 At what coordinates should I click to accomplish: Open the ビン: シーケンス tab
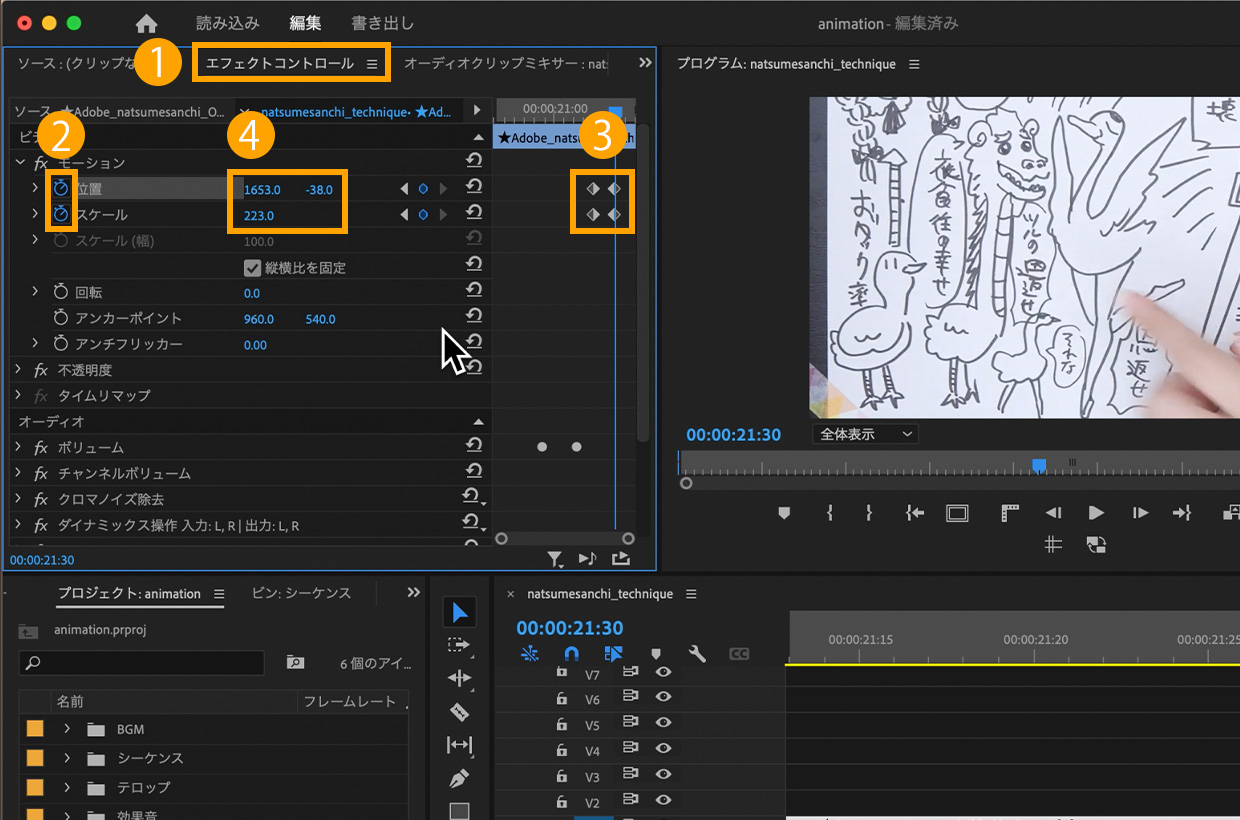tap(301, 593)
